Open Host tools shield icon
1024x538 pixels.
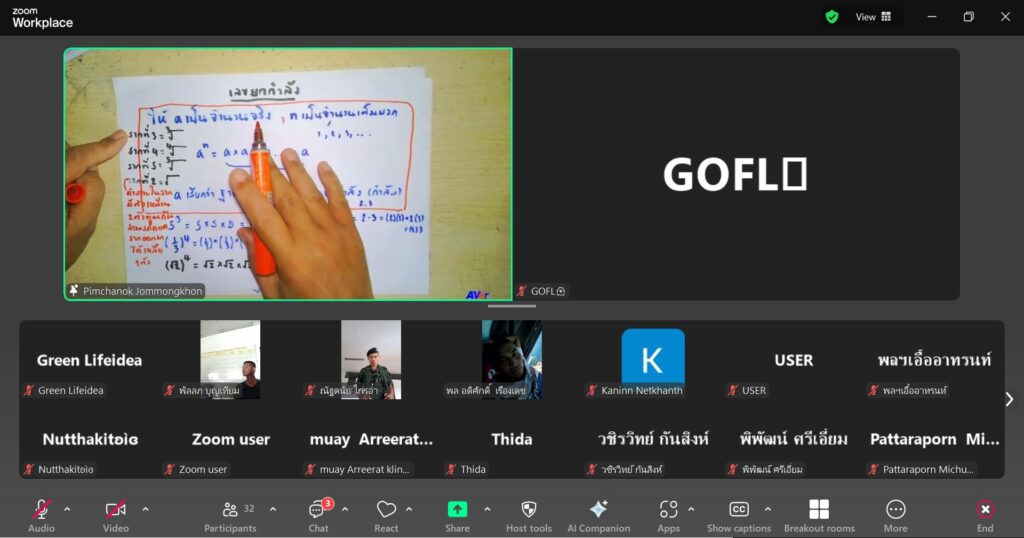coord(529,509)
